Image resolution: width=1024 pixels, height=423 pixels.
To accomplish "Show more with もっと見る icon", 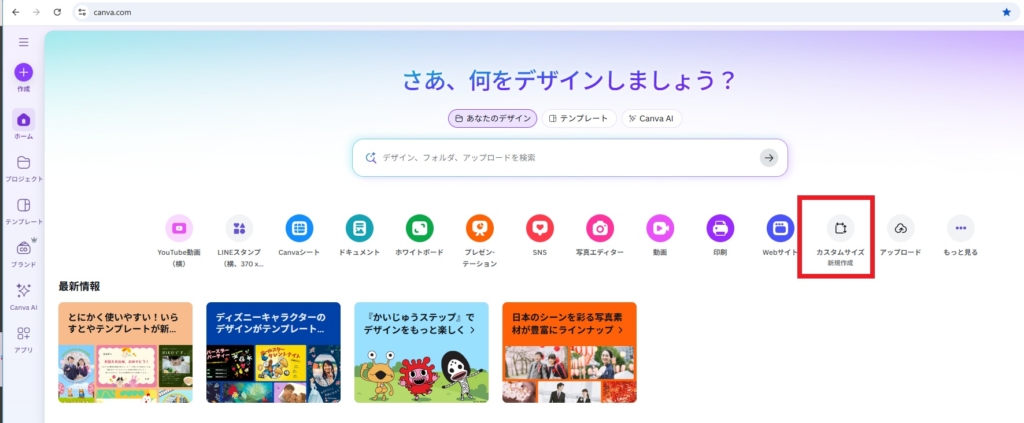I will tap(961, 228).
